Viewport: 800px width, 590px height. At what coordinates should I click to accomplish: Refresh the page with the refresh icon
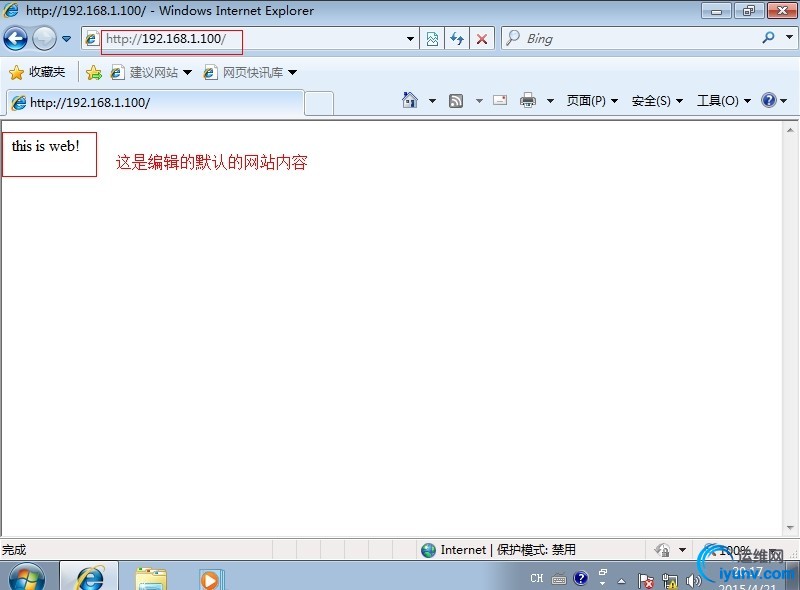point(457,39)
